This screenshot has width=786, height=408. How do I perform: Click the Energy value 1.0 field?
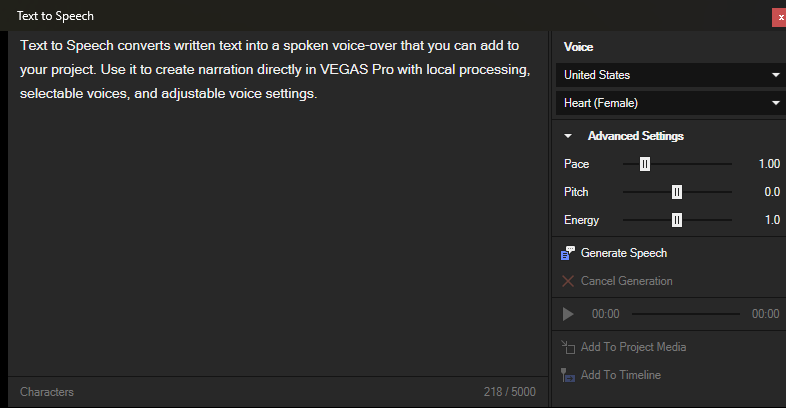click(x=771, y=220)
